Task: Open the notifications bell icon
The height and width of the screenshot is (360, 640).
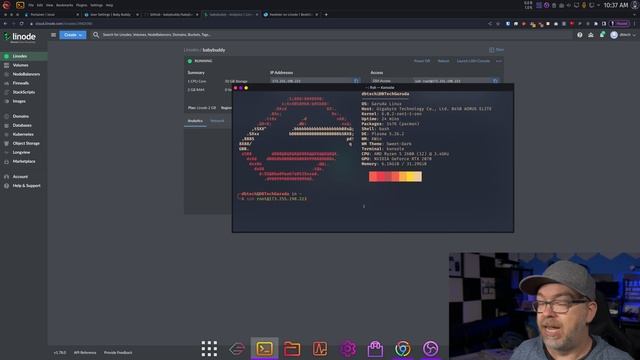Action: (602, 35)
